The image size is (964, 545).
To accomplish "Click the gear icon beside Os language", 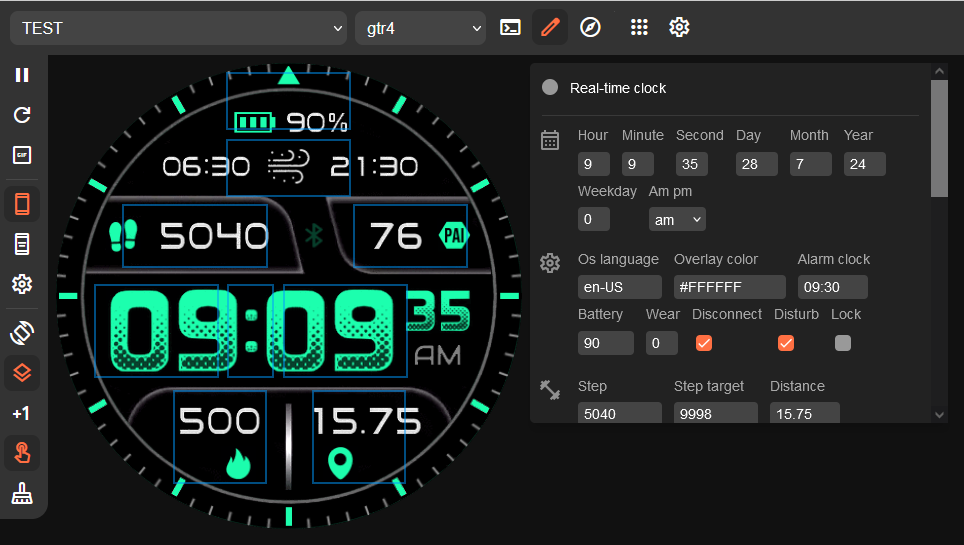I will [550, 263].
